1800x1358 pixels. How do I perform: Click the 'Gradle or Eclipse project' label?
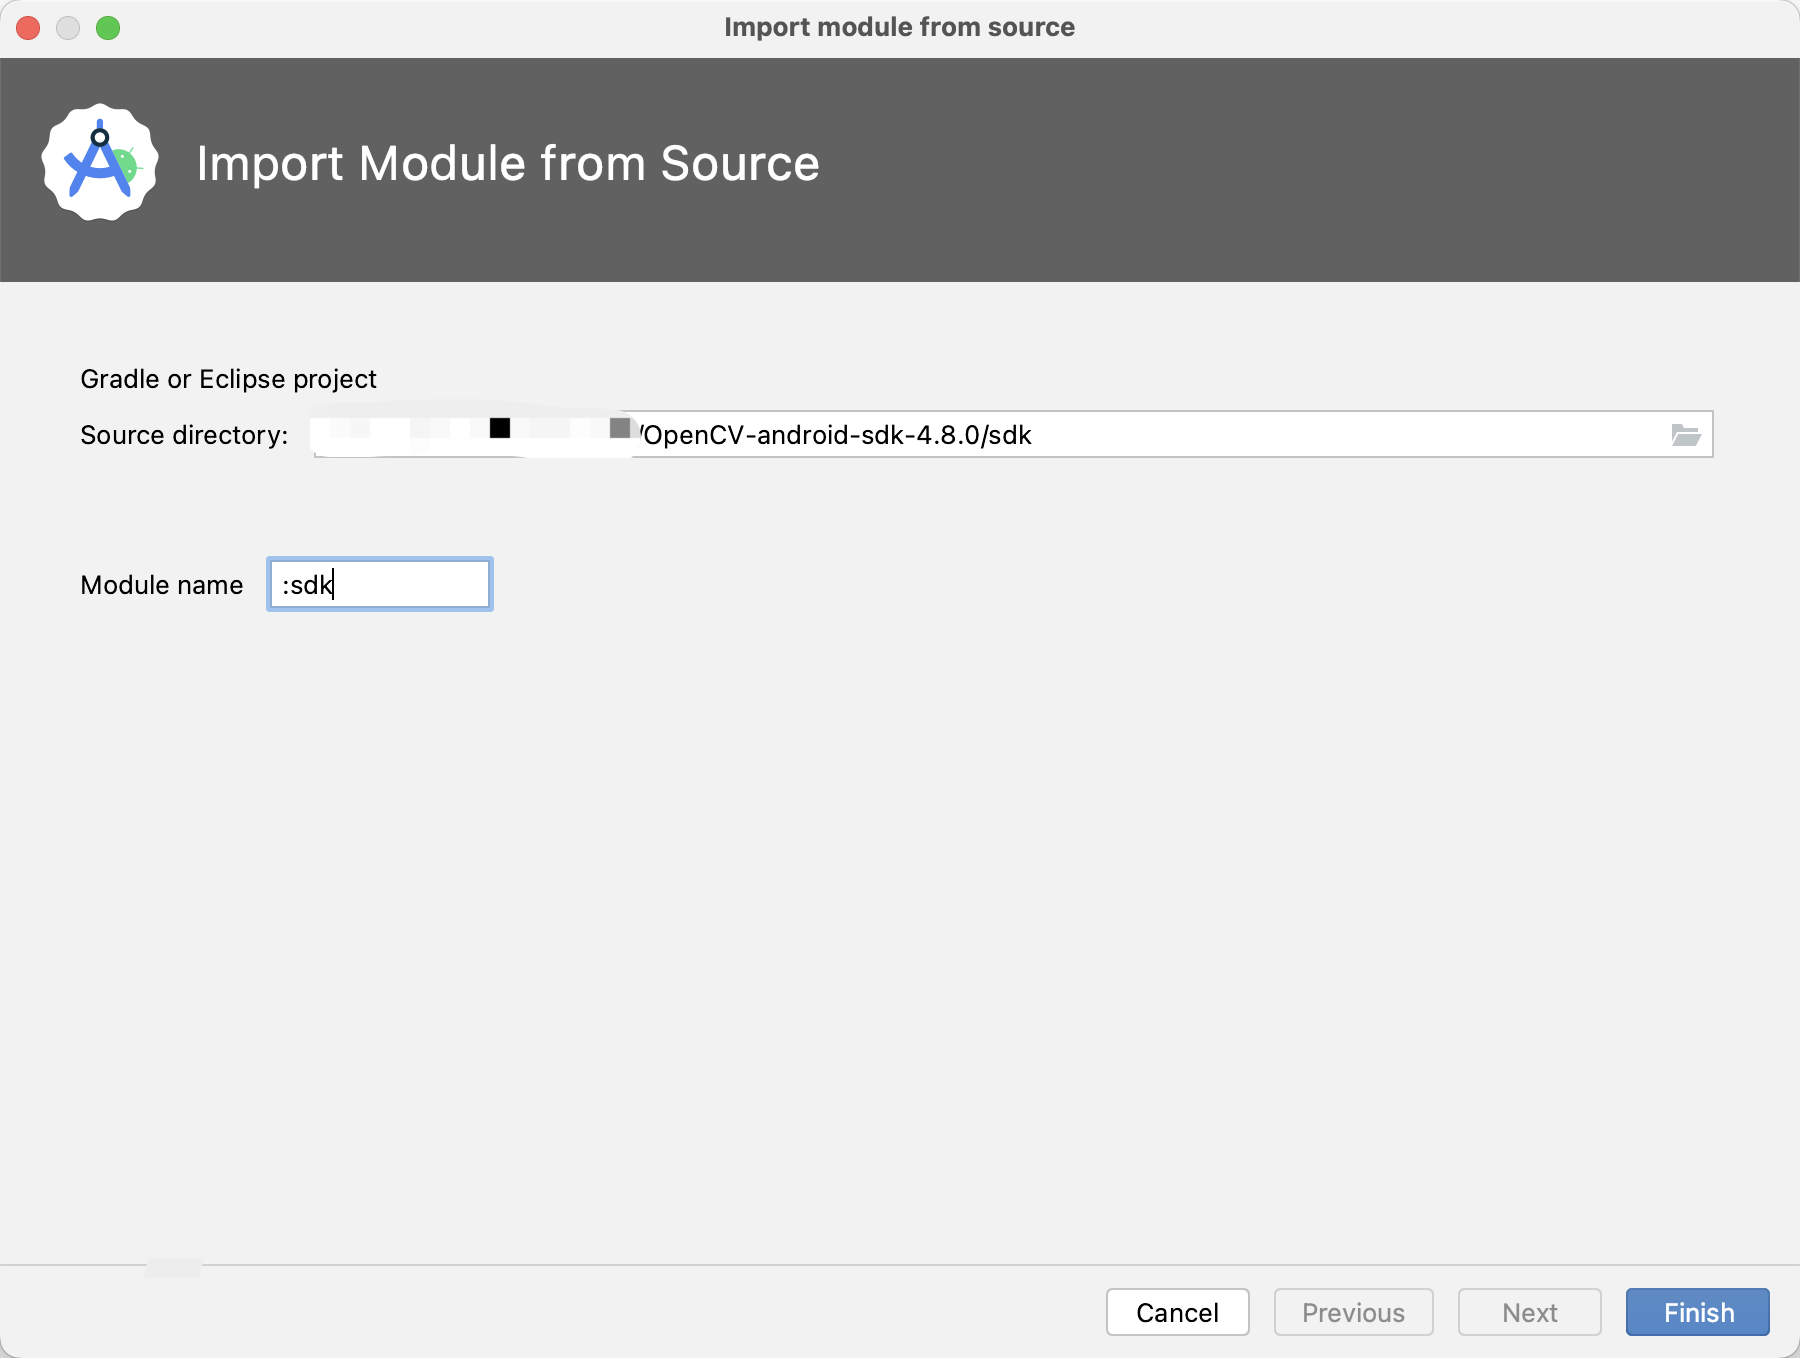click(x=228, y=379)
